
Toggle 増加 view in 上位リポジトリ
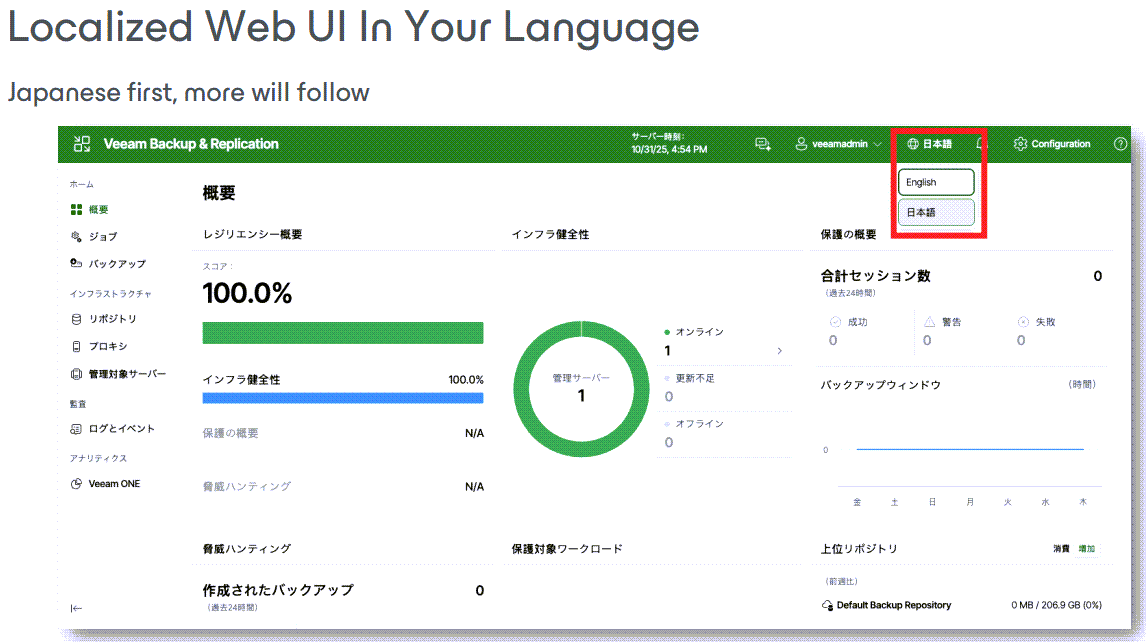click(x=1086, y=548)
